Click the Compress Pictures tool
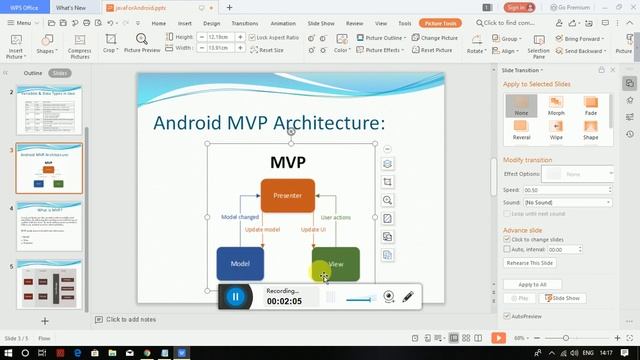Screen dimensions: 640x360 click(80, 46)
